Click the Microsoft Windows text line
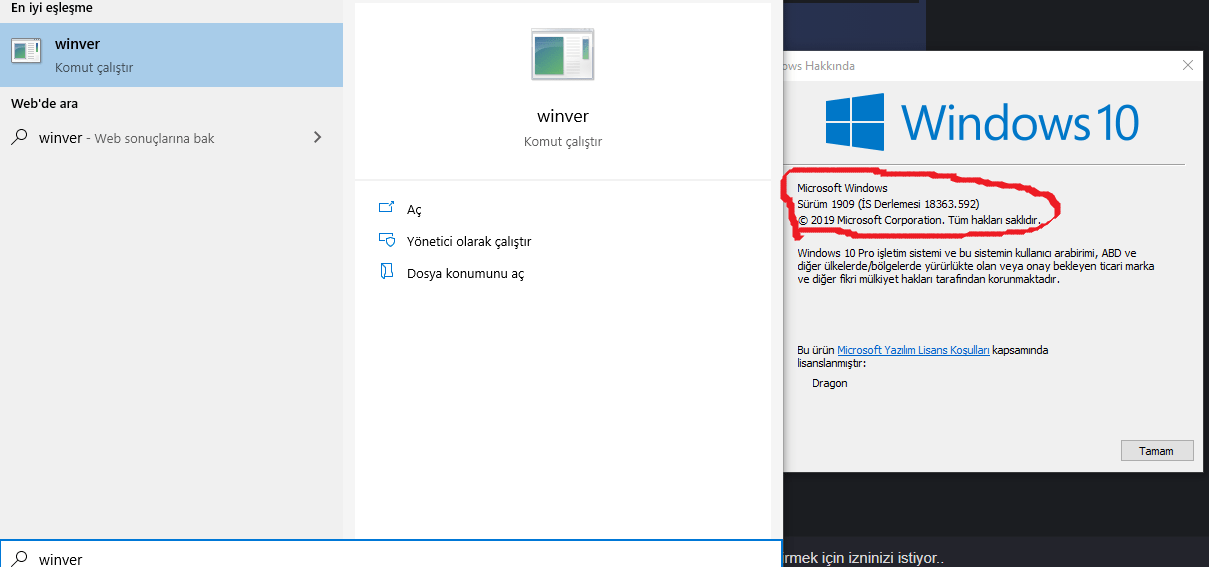Viewport: 1209px width, 567px height. 842,188
